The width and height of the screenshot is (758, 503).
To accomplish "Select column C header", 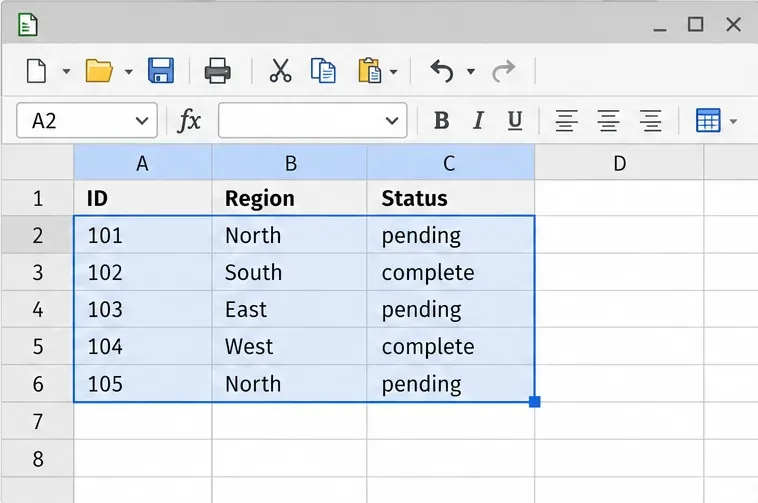I will coord(451,163).
